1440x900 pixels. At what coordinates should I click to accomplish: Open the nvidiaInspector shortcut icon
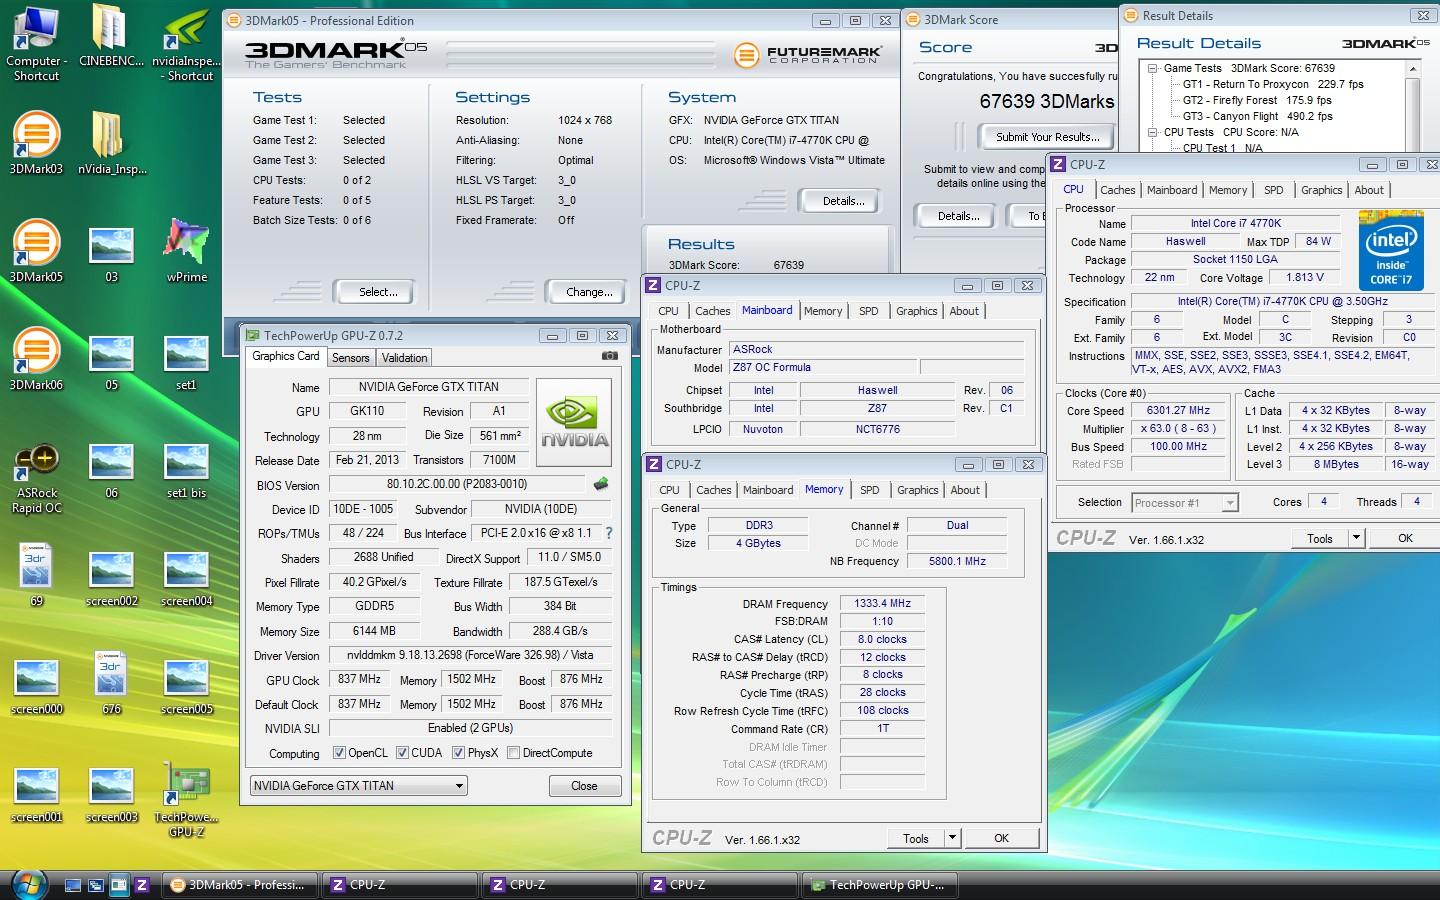click(x=187, y=45)
